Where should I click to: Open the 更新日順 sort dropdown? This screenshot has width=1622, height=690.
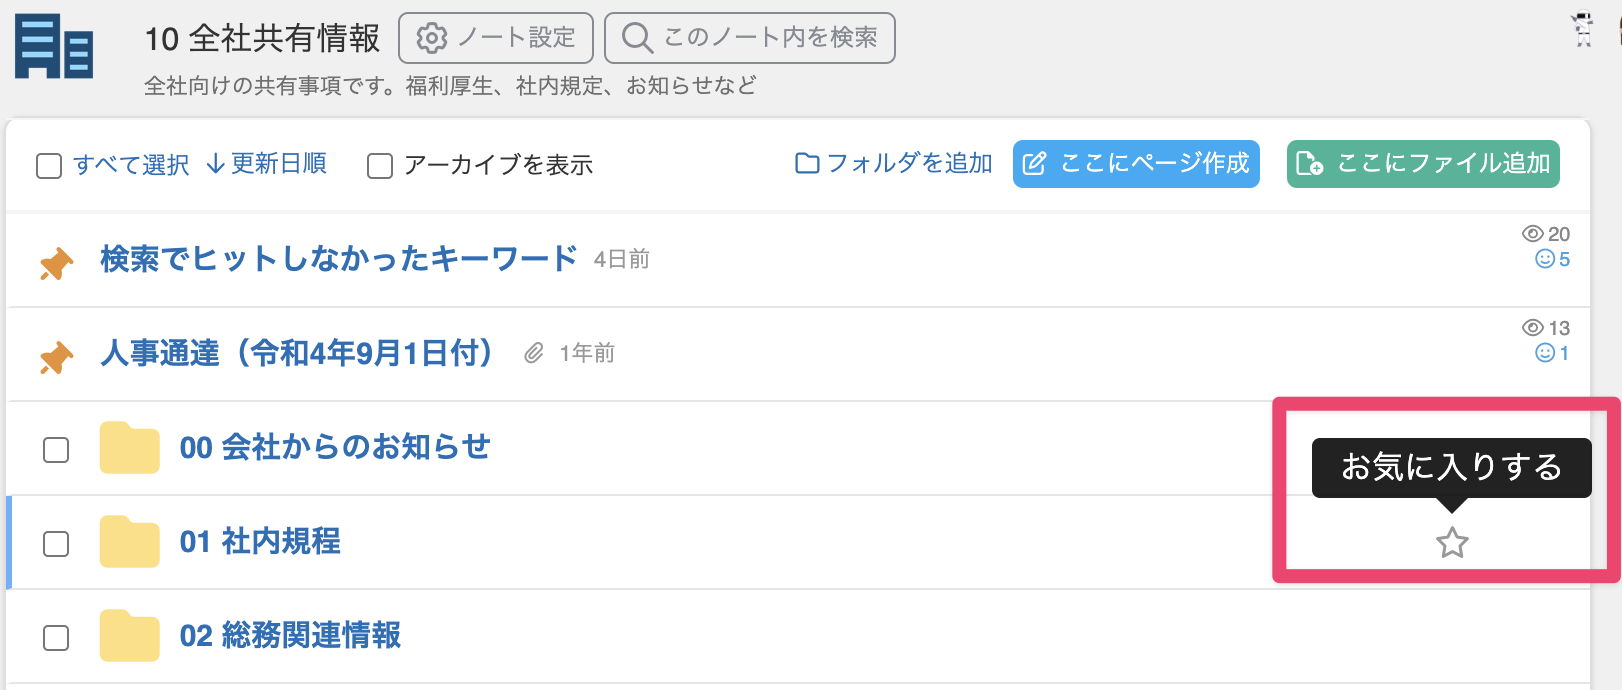267,164
